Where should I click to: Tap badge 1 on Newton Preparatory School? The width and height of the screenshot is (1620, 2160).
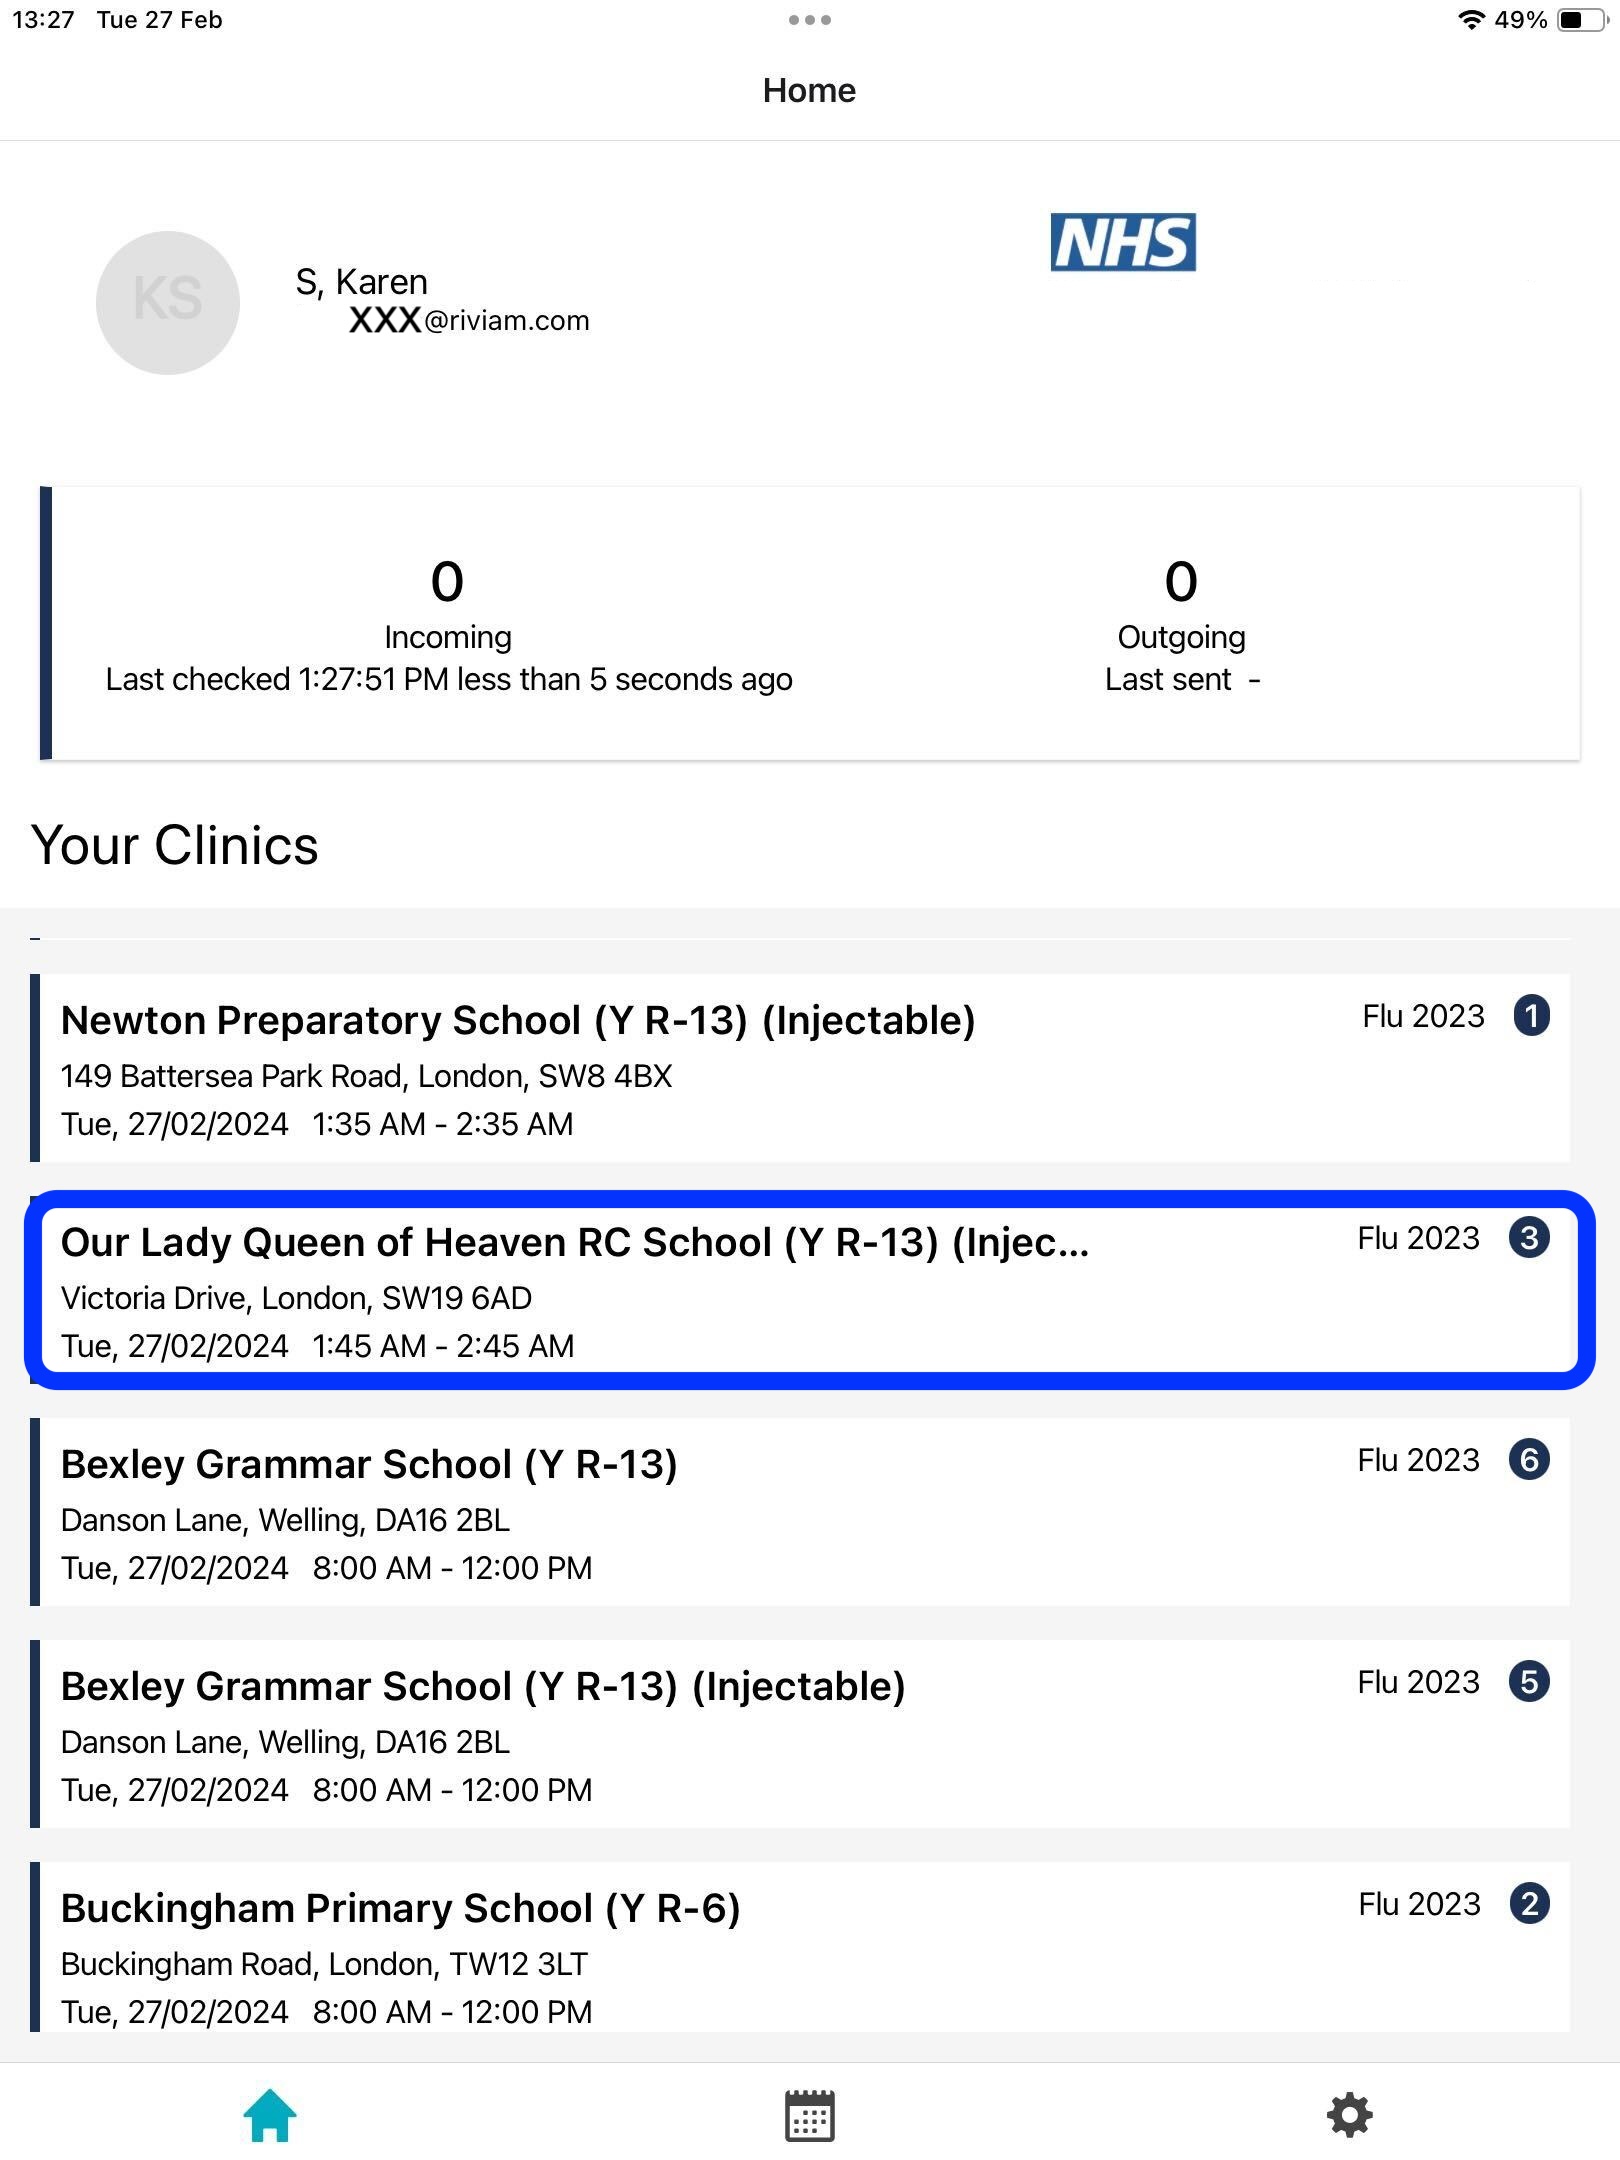[1531, 1015]
